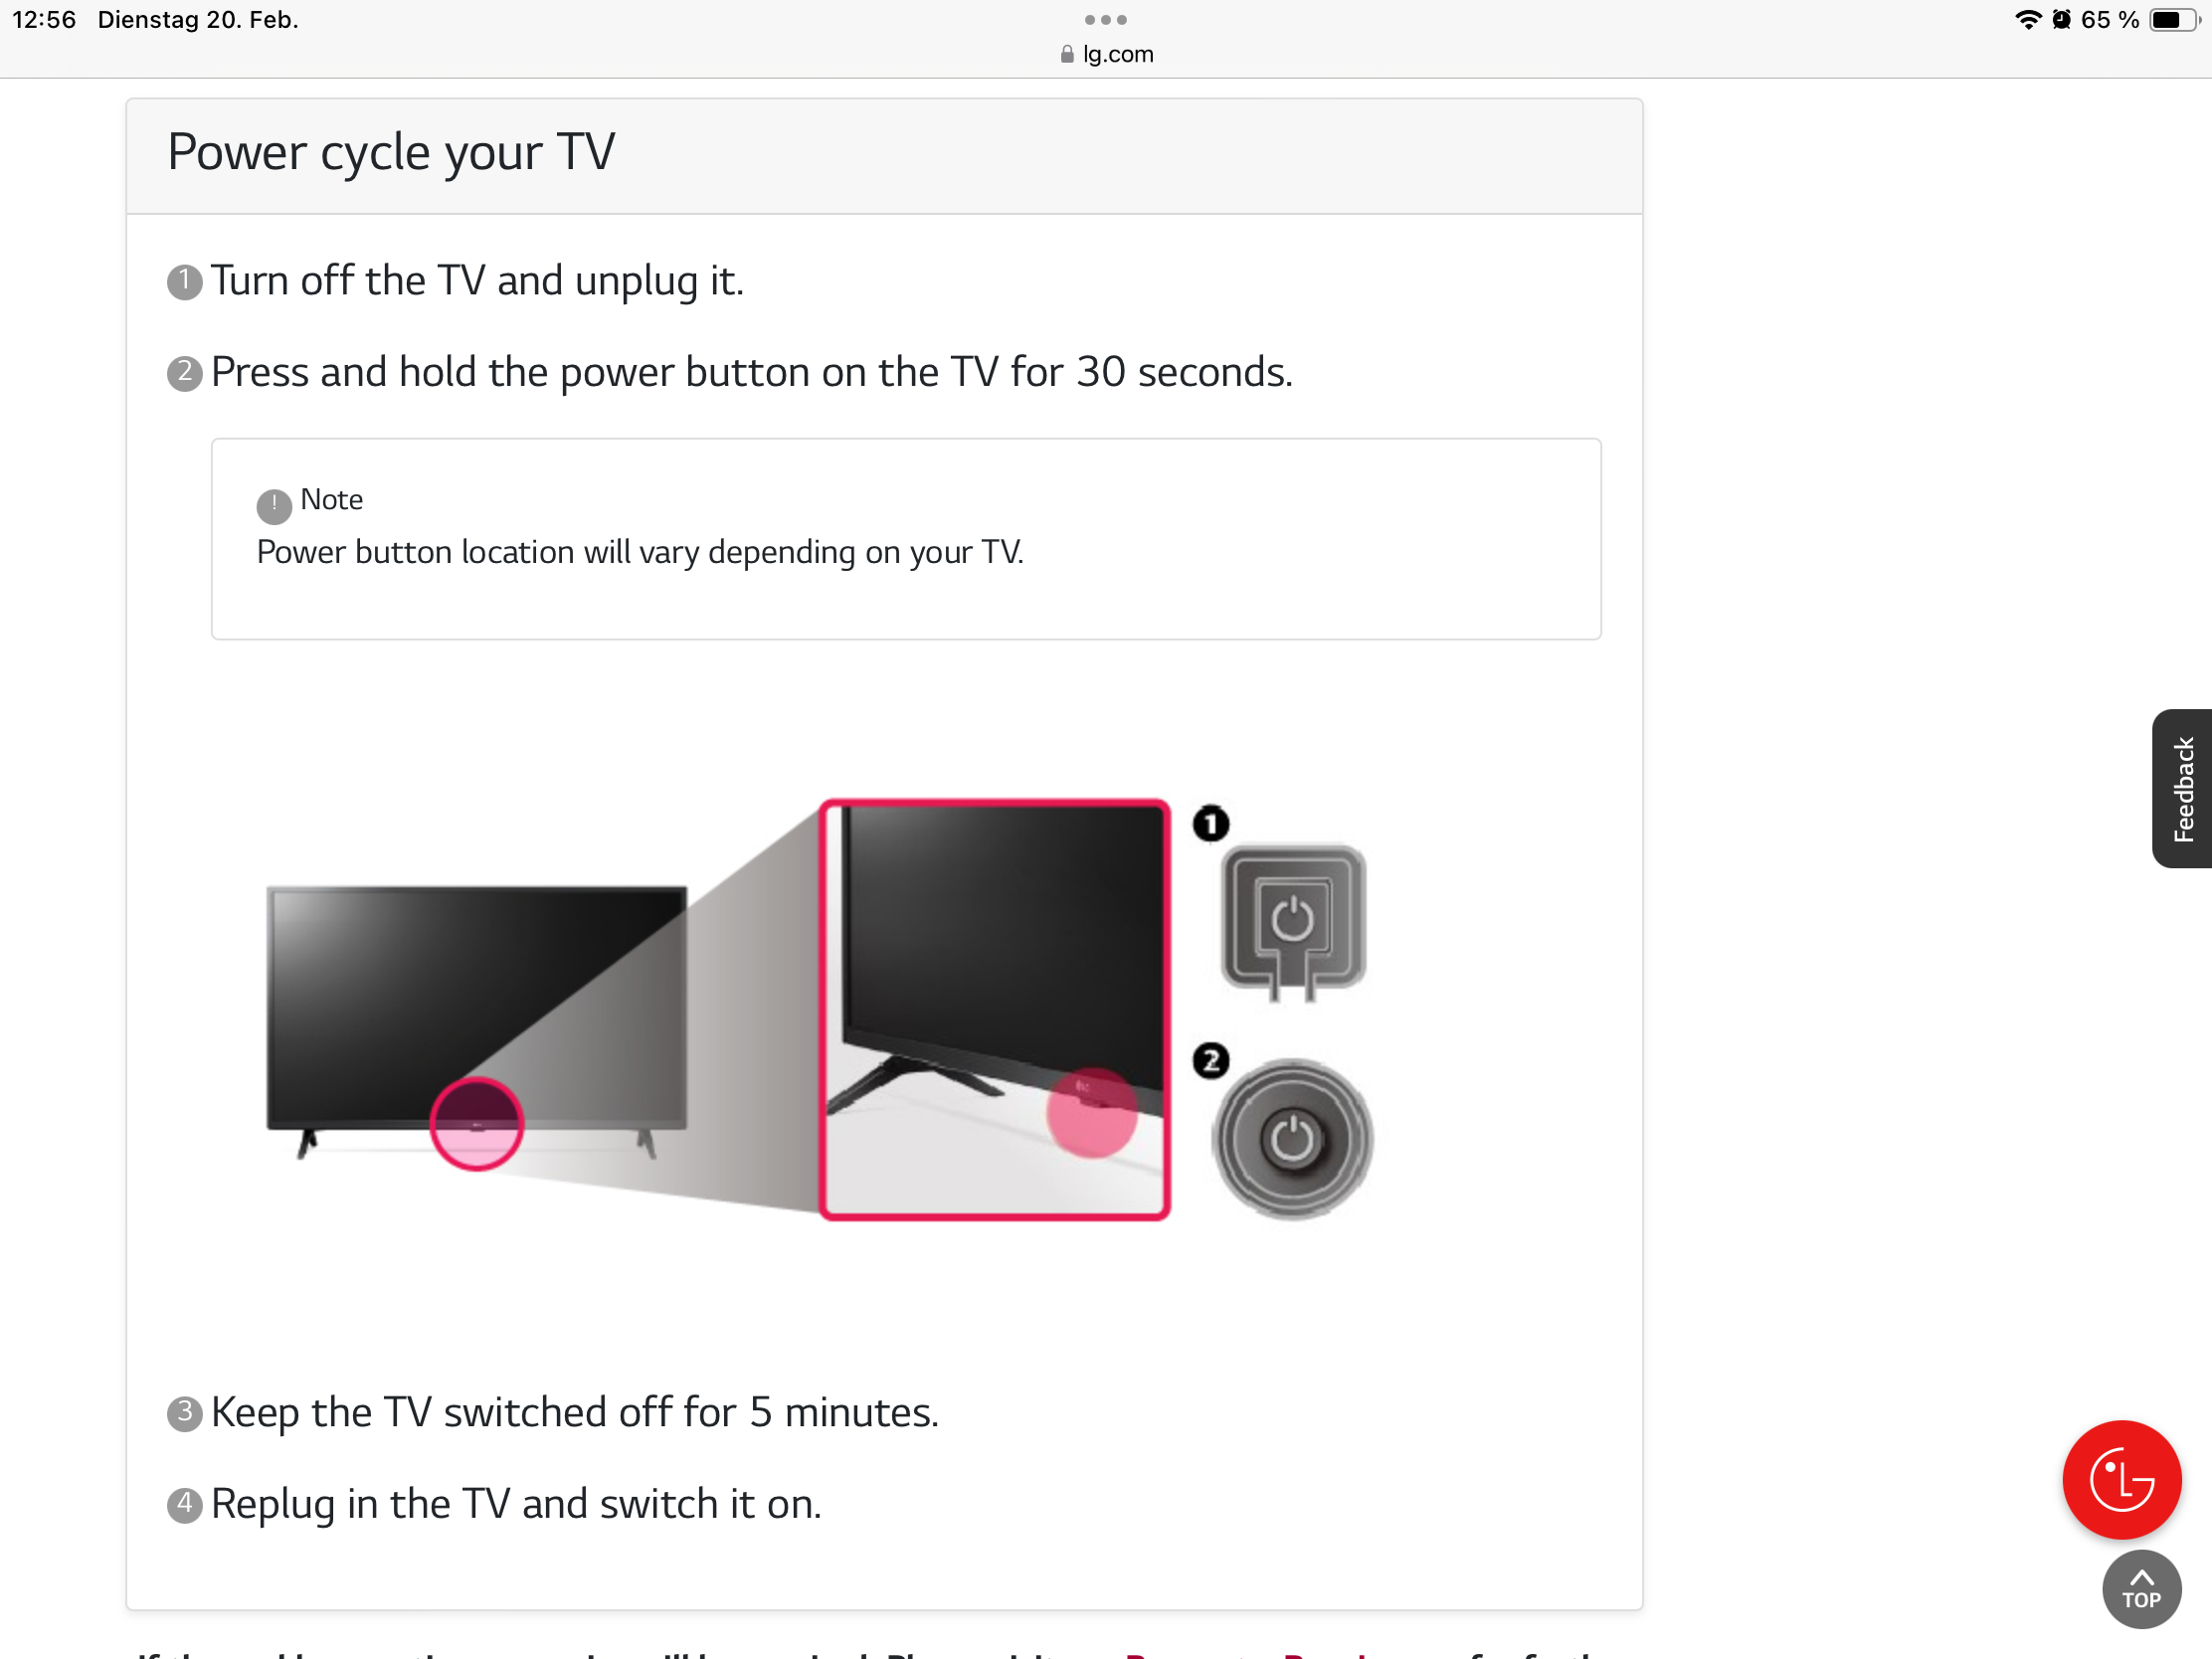Click the Note exclamation icon
The width and height of the screenshot is (2212, 1659).
(274, 506)
